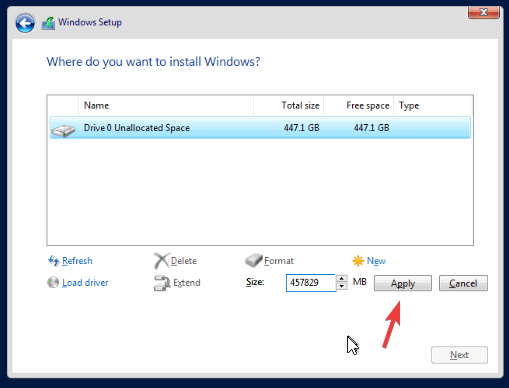Click the Delete option
This screenshot has height=388, width=509.
184,261
